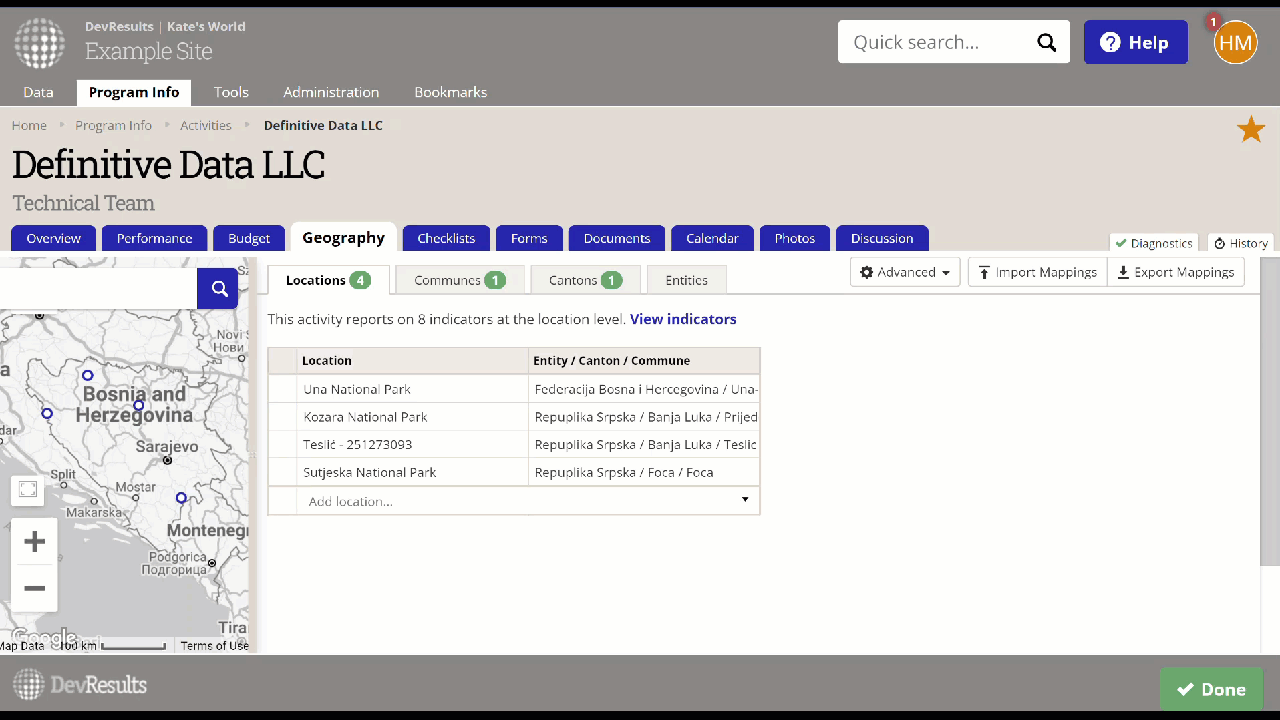The width and height of the screenshot is (1280, 720).
Task: Select the Cantons sub-tab
Action: (585, 280)
